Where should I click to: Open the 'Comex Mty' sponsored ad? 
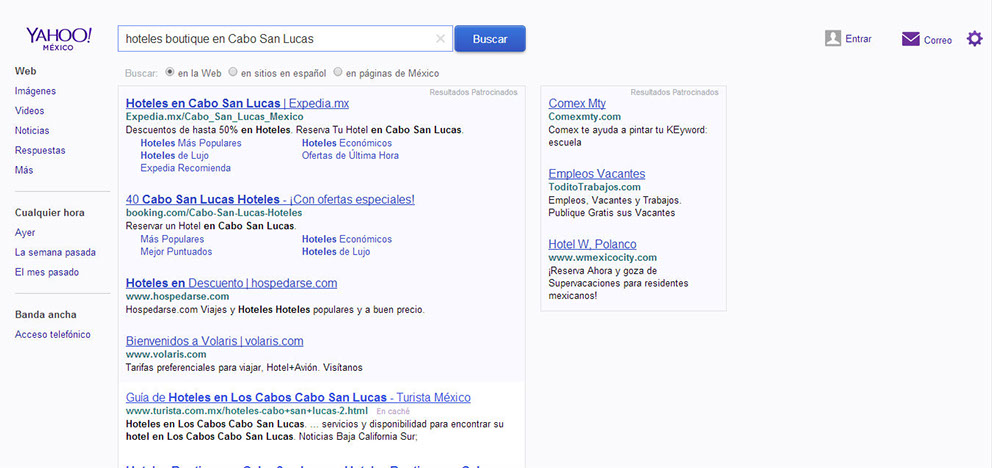coord(577,103)
